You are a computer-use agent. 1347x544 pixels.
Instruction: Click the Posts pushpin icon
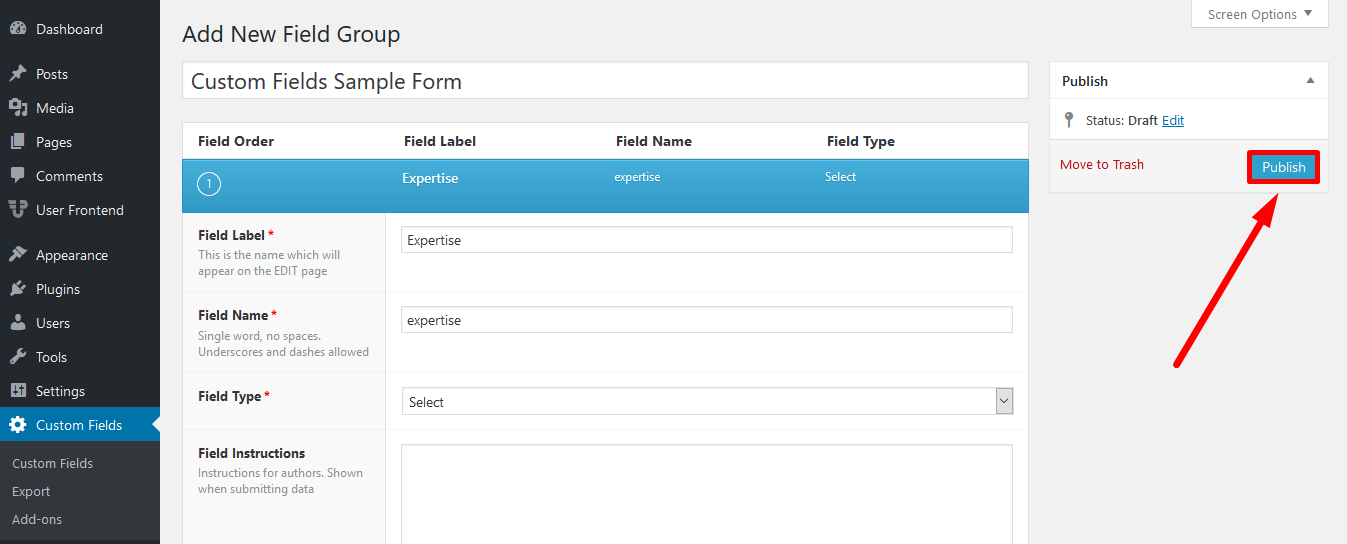pyautogui.click(x=18, y=74)
